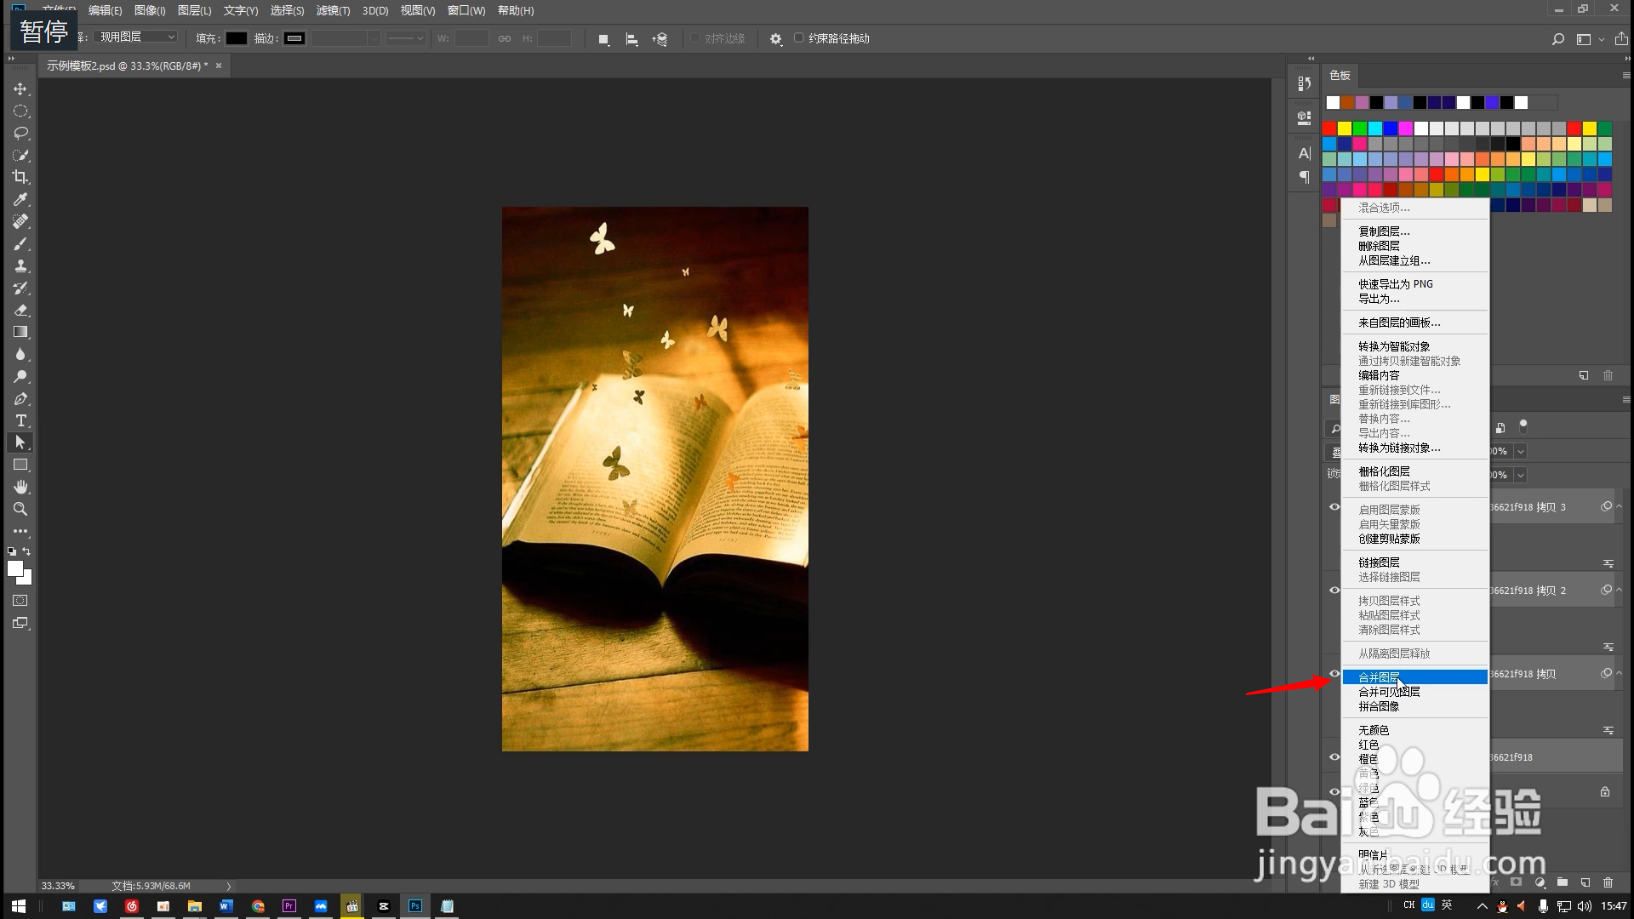Open path arrangement icon in options bar

tap(659, 39)
